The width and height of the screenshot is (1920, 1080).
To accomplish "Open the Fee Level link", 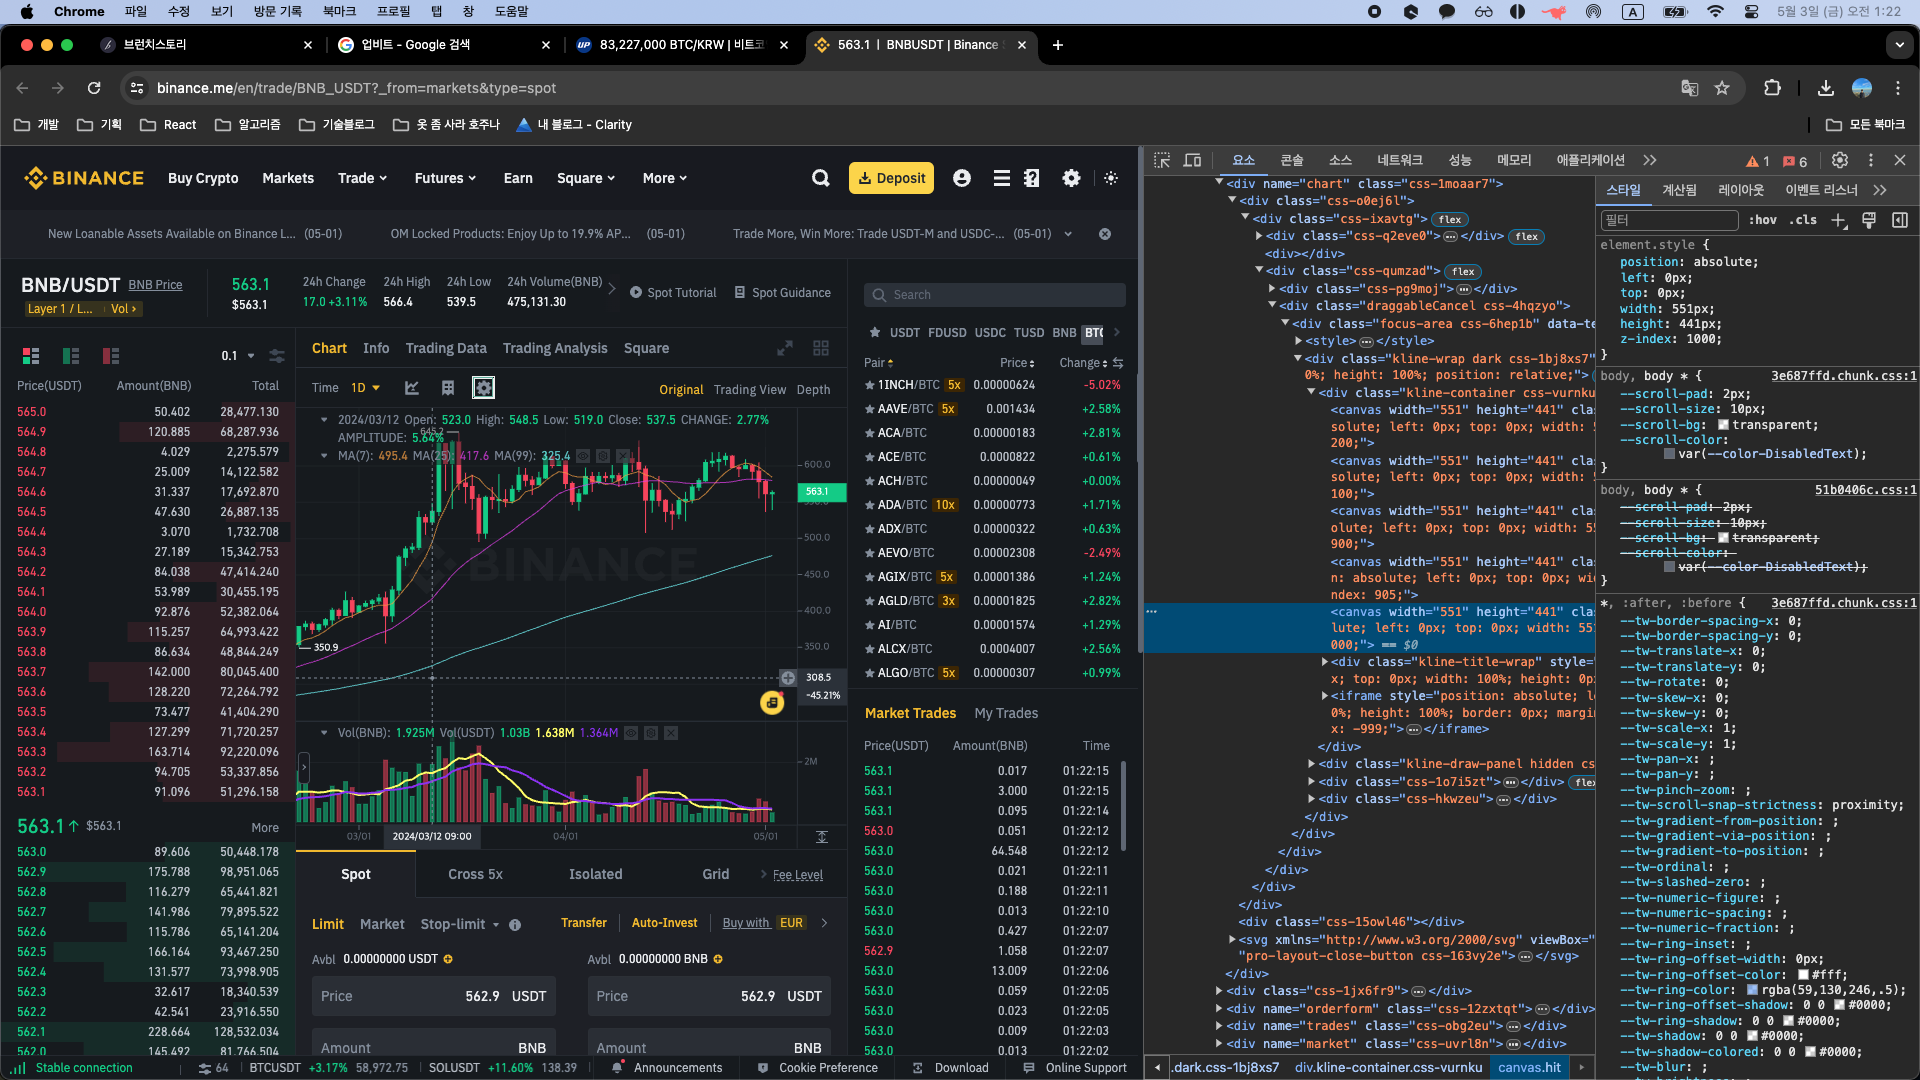I will pos(797,875).
